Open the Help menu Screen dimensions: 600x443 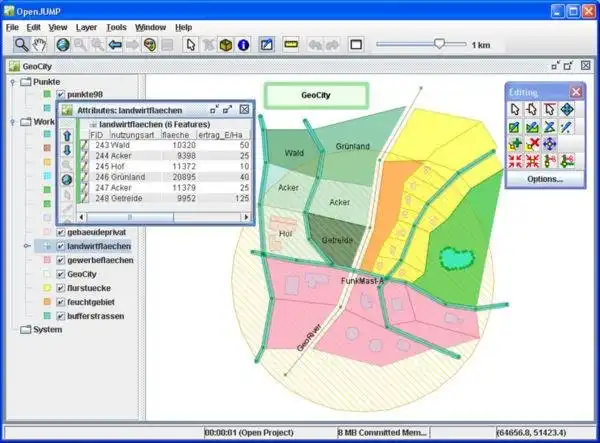183,27
